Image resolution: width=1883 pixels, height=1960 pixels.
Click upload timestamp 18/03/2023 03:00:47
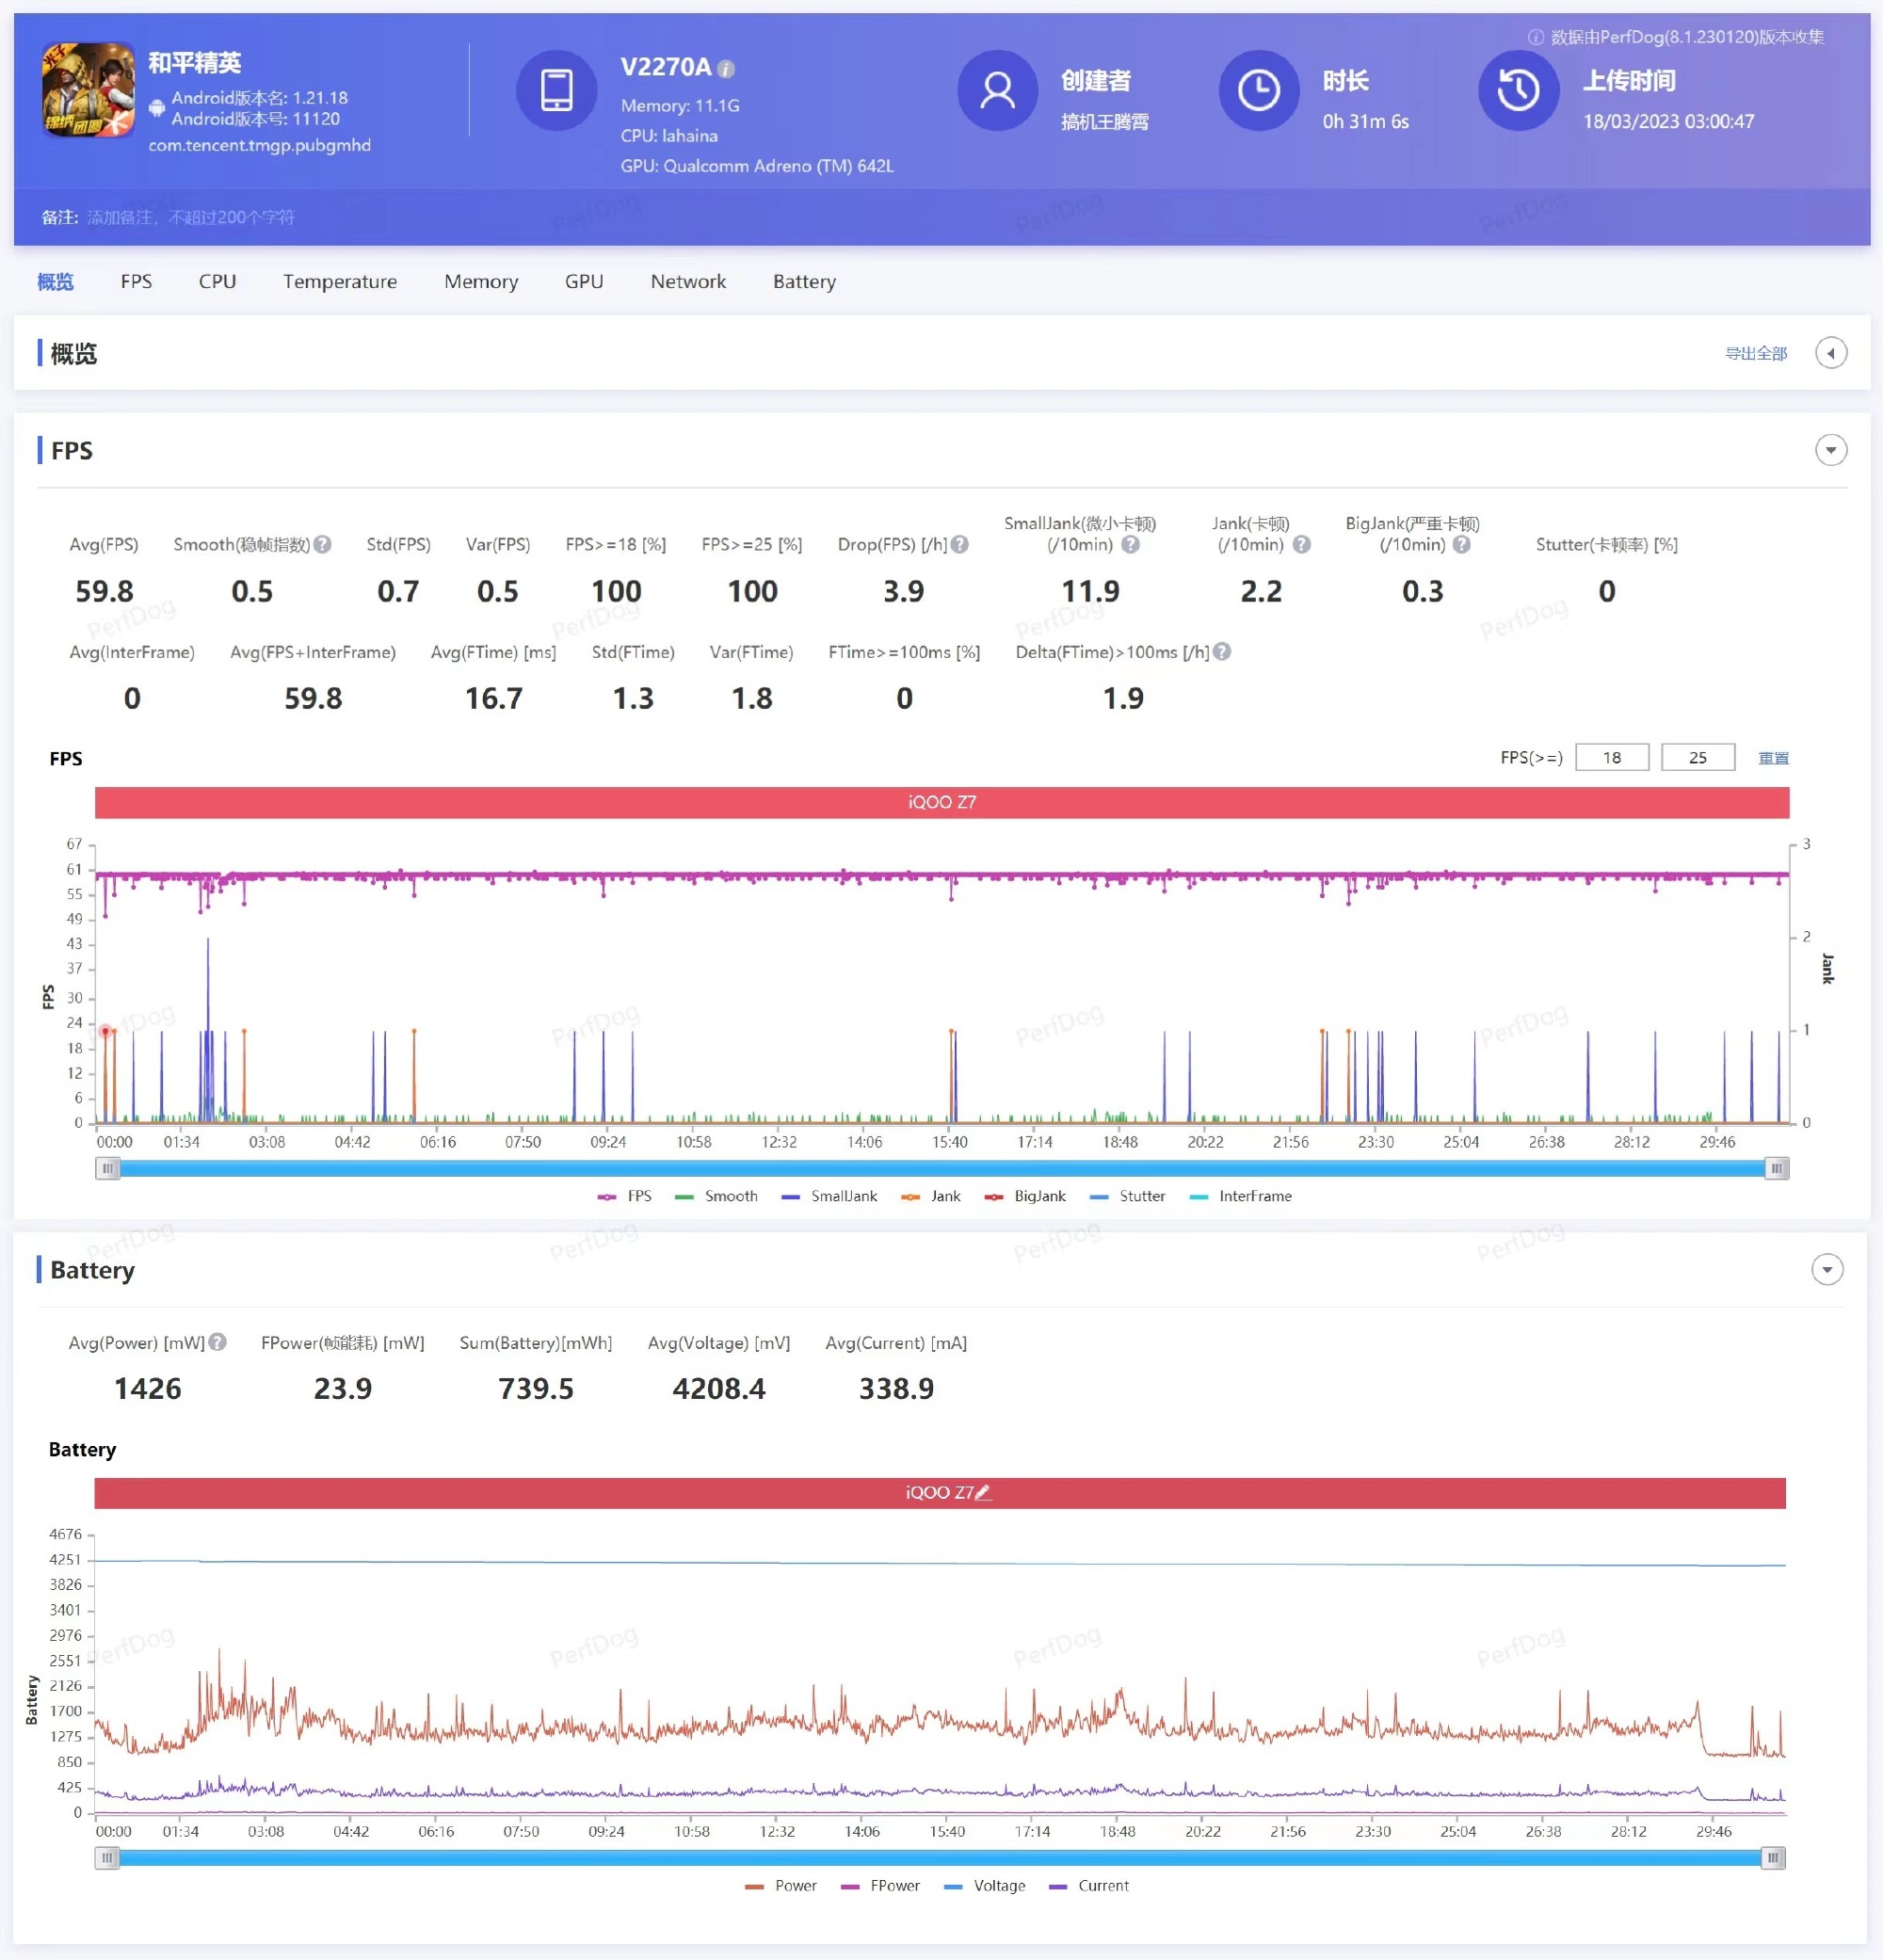1668,121
